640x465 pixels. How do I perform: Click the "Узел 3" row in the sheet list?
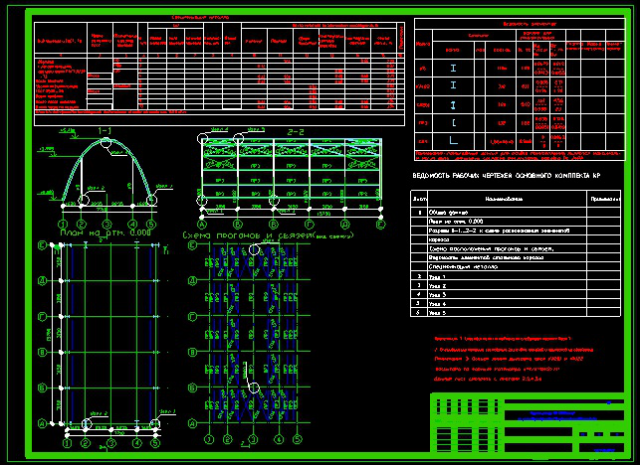[515, 295]
